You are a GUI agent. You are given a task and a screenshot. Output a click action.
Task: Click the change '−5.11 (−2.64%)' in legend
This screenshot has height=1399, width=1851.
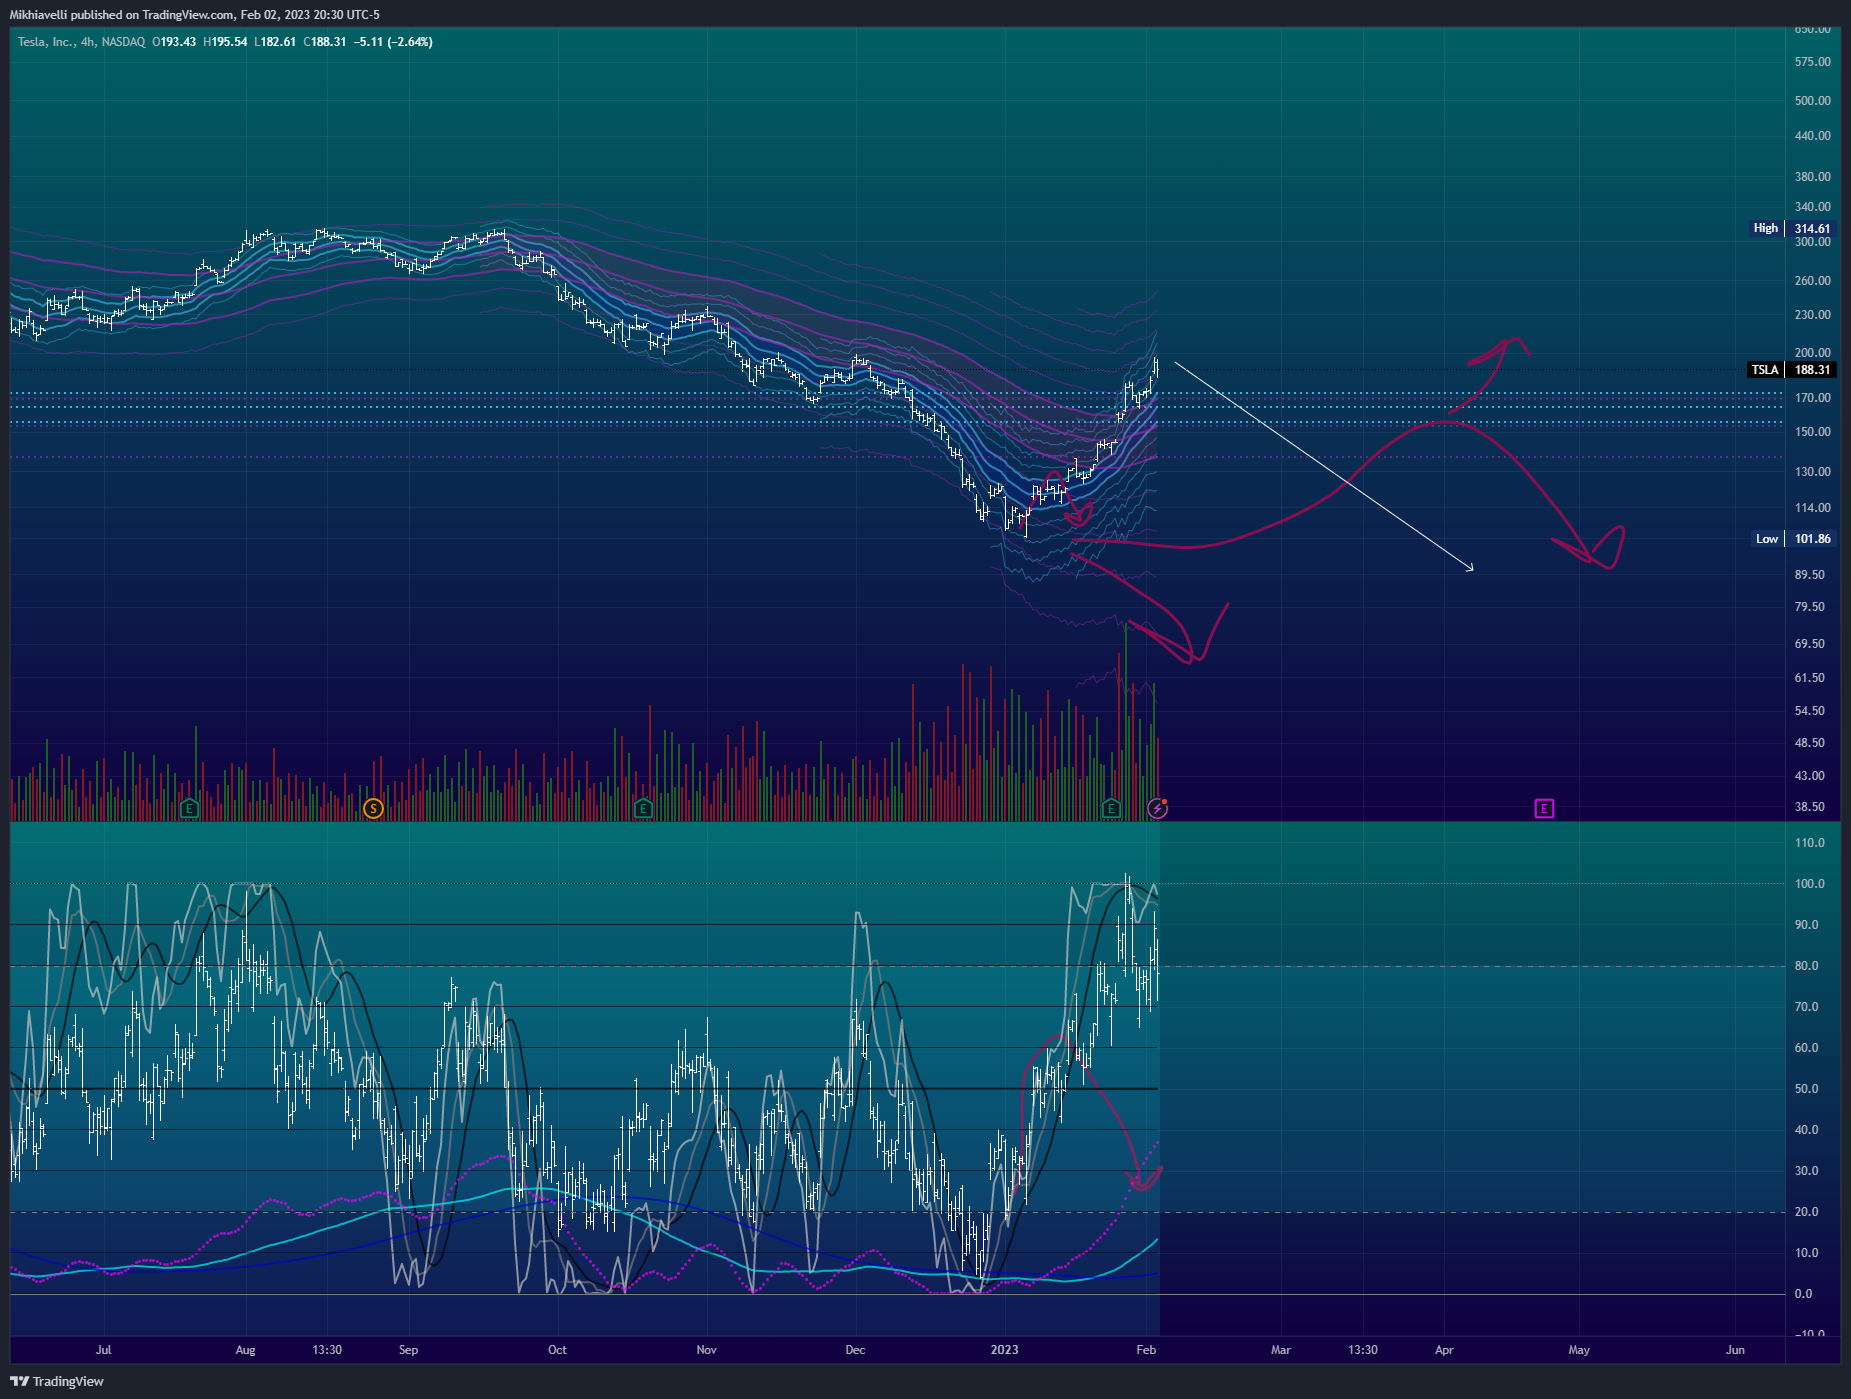pos(394,42)
